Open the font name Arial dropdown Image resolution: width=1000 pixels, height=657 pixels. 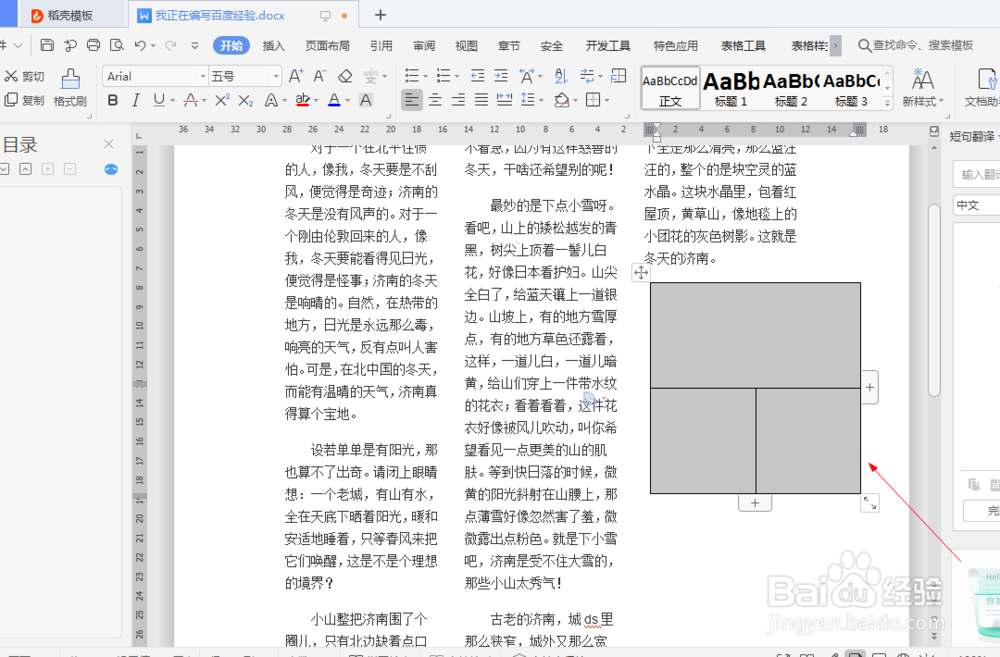(x=203, y=77)
